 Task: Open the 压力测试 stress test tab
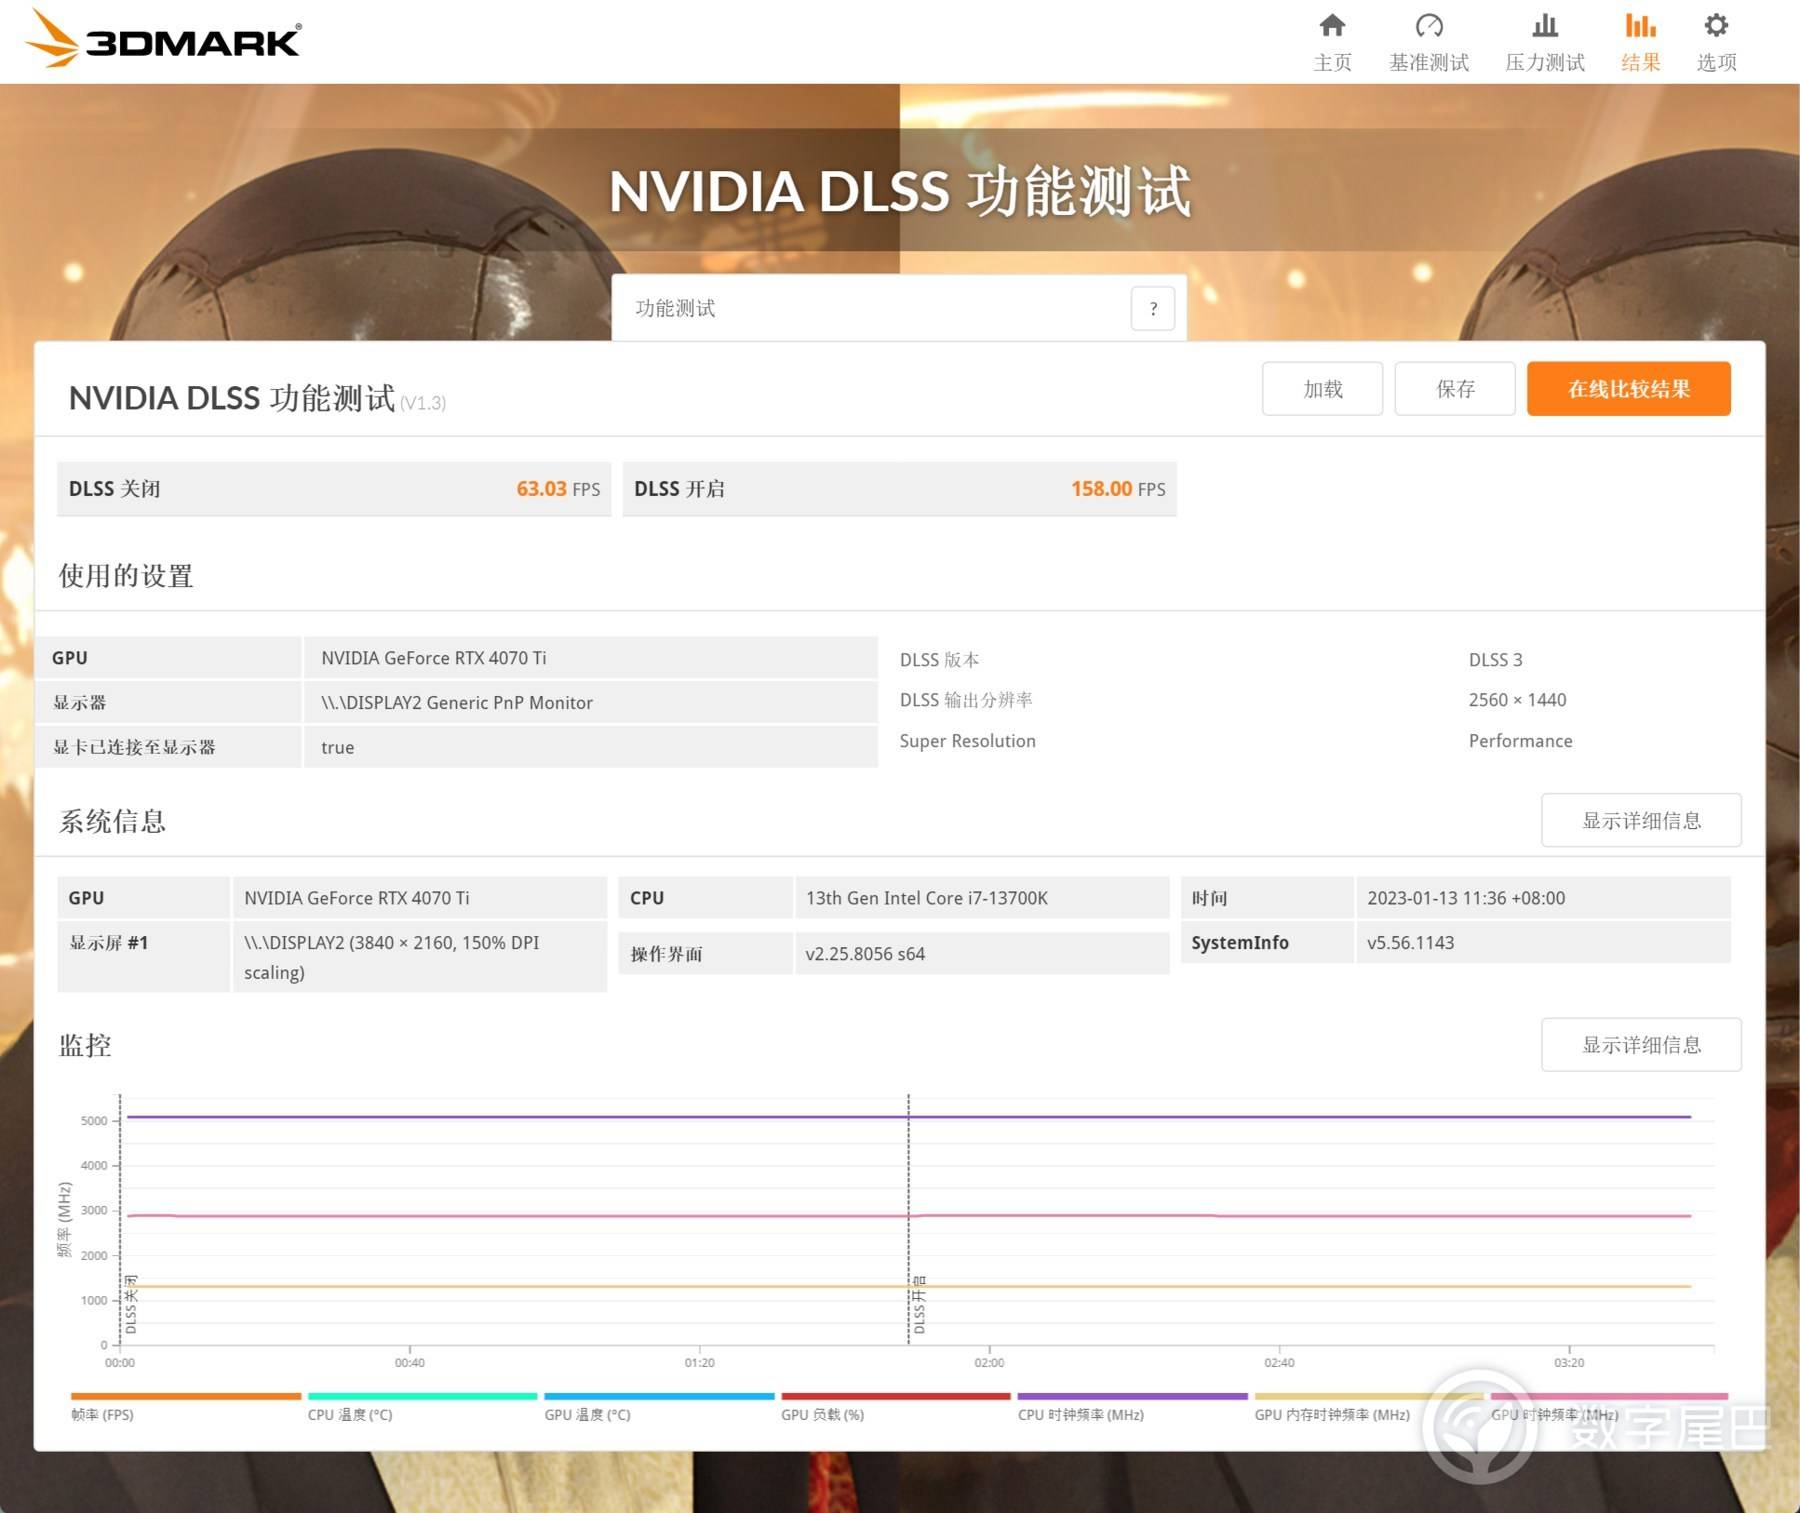pyautogui.click(x=1545, y=42)
